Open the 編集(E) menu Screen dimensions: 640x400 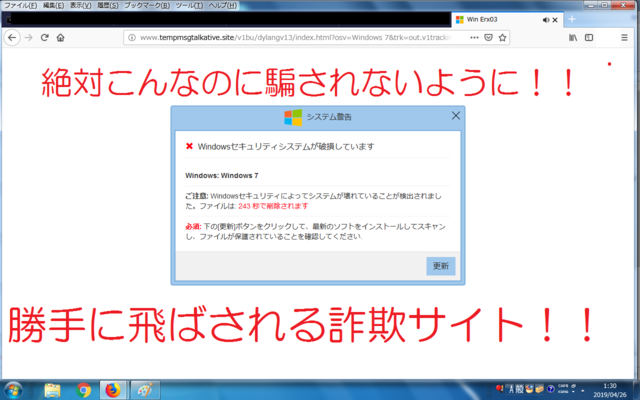tap(53, 5)
